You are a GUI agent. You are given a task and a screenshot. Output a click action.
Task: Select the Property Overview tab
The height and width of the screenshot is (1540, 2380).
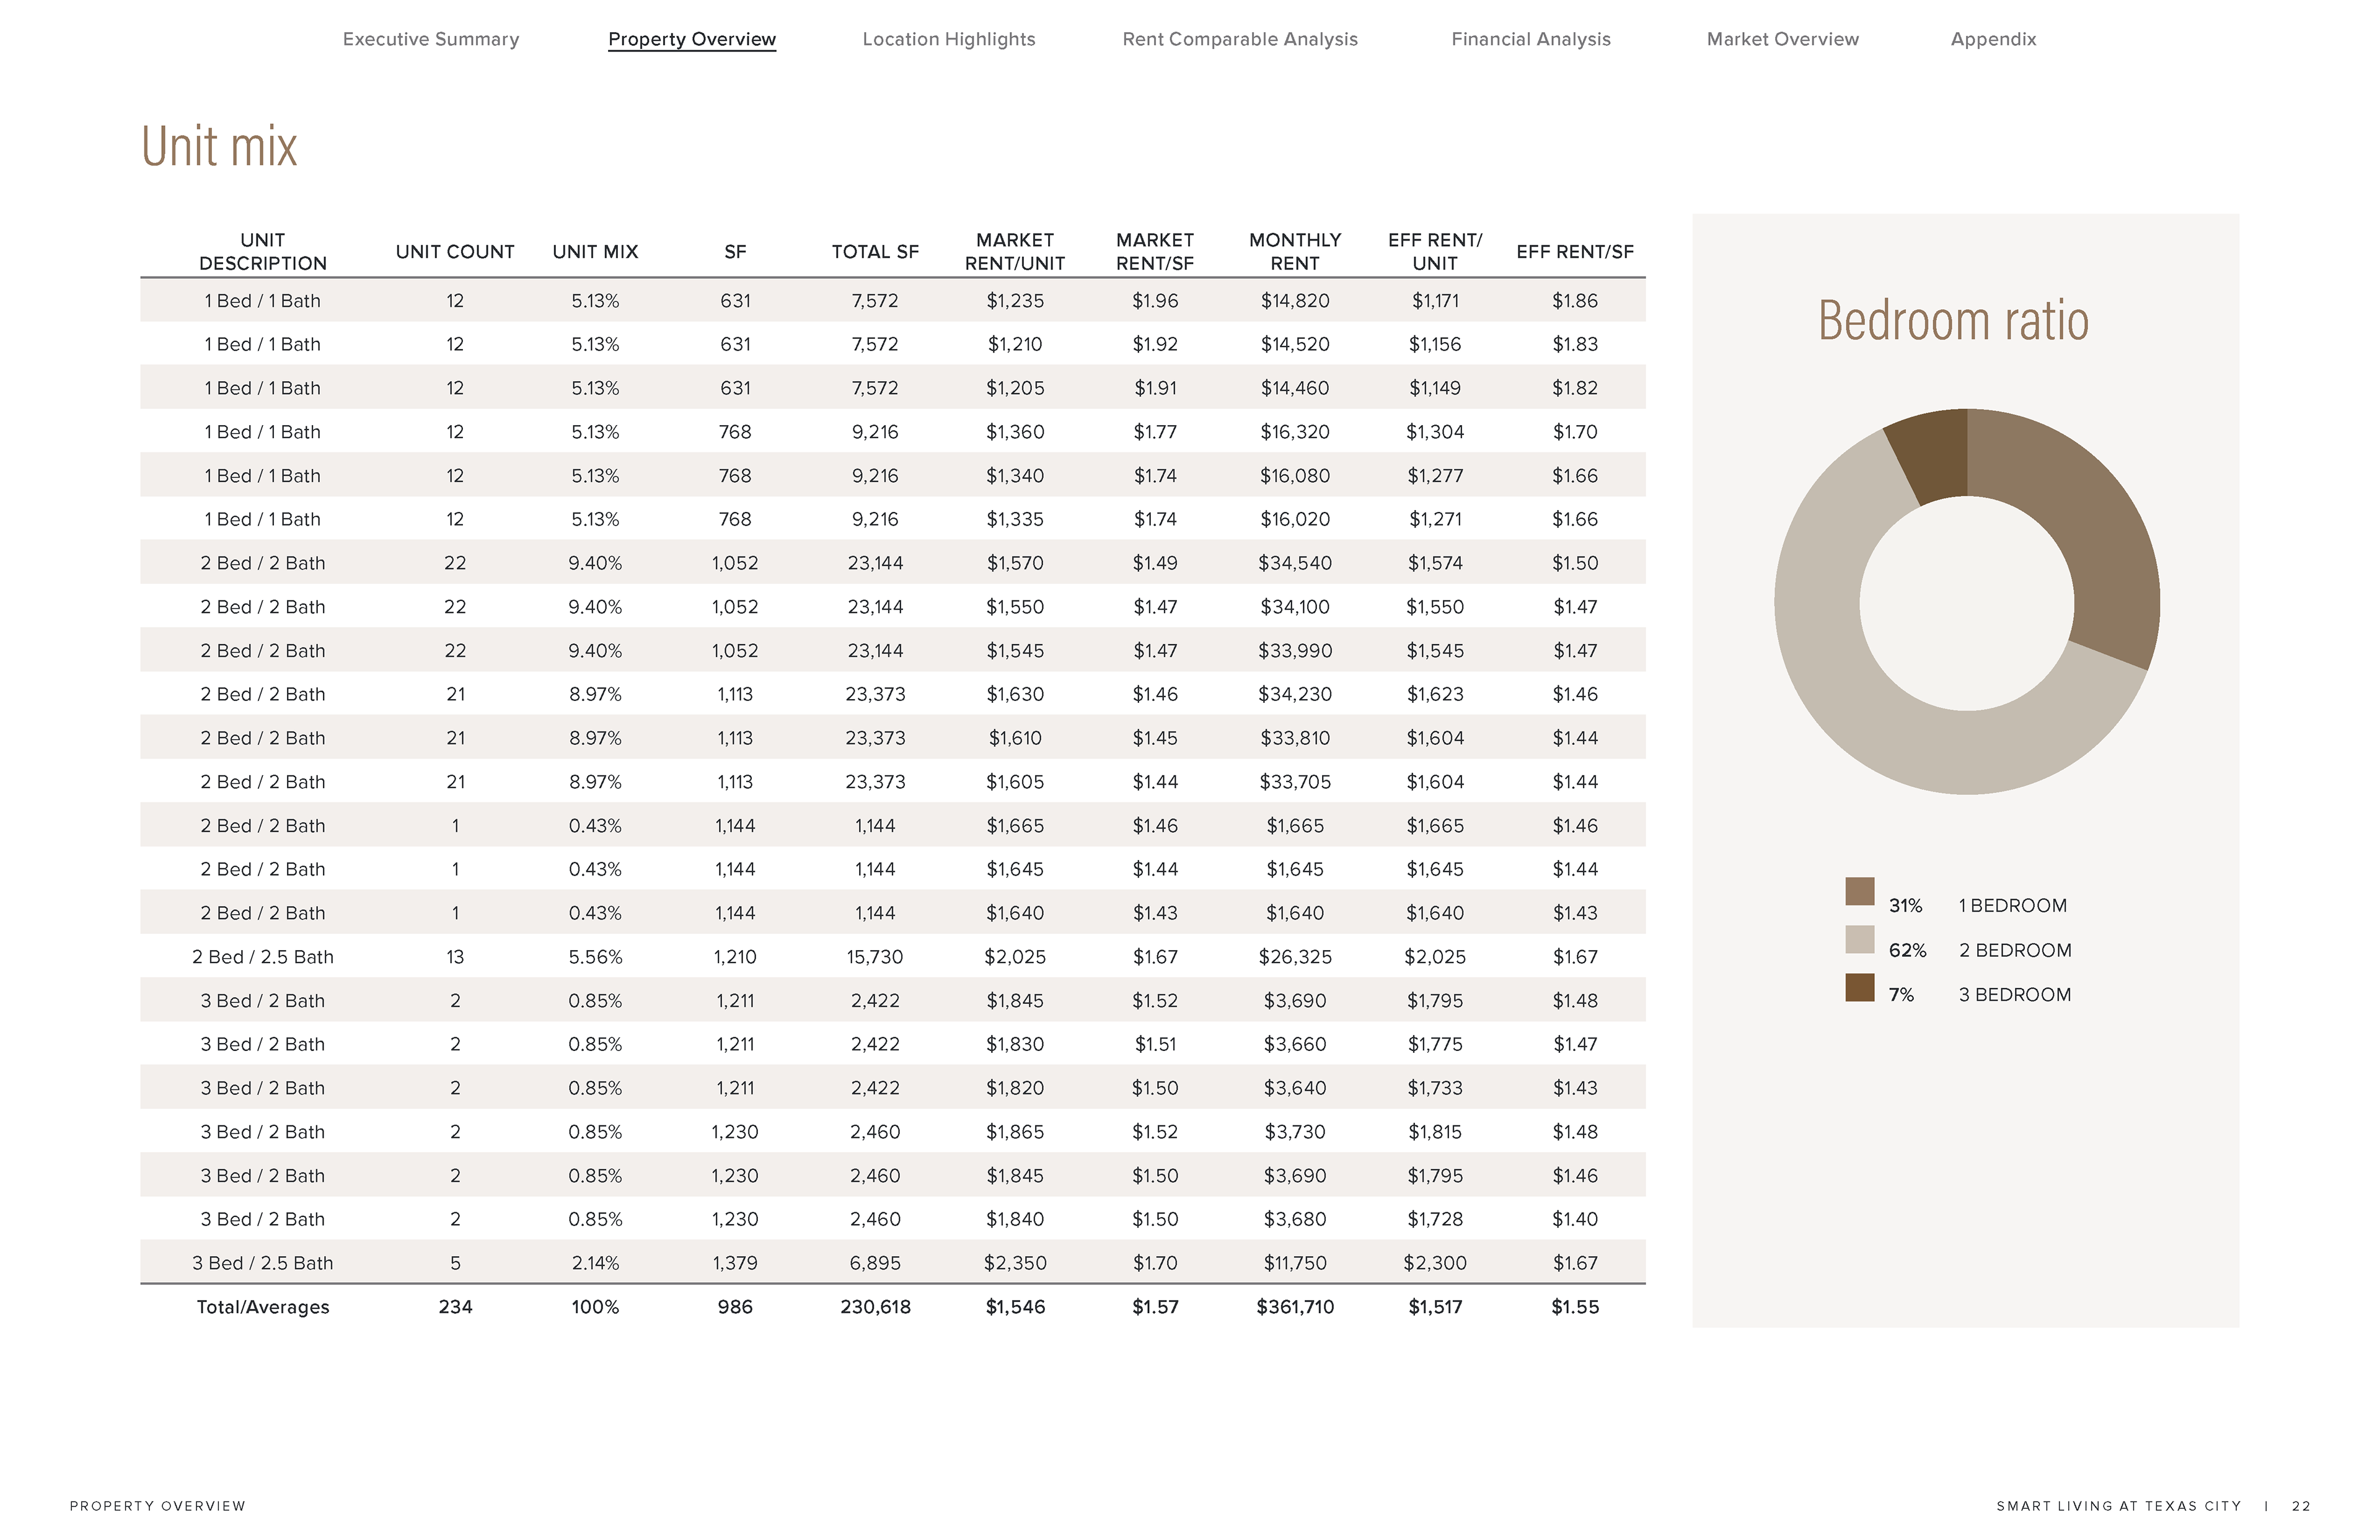coord(691,39)
